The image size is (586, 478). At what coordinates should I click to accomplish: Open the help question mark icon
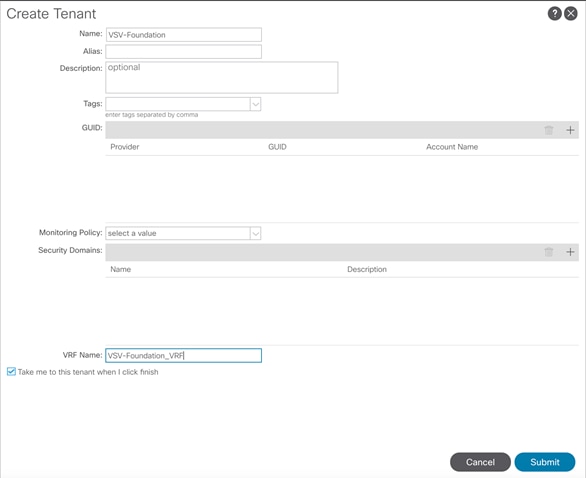[x=555, y=14]
